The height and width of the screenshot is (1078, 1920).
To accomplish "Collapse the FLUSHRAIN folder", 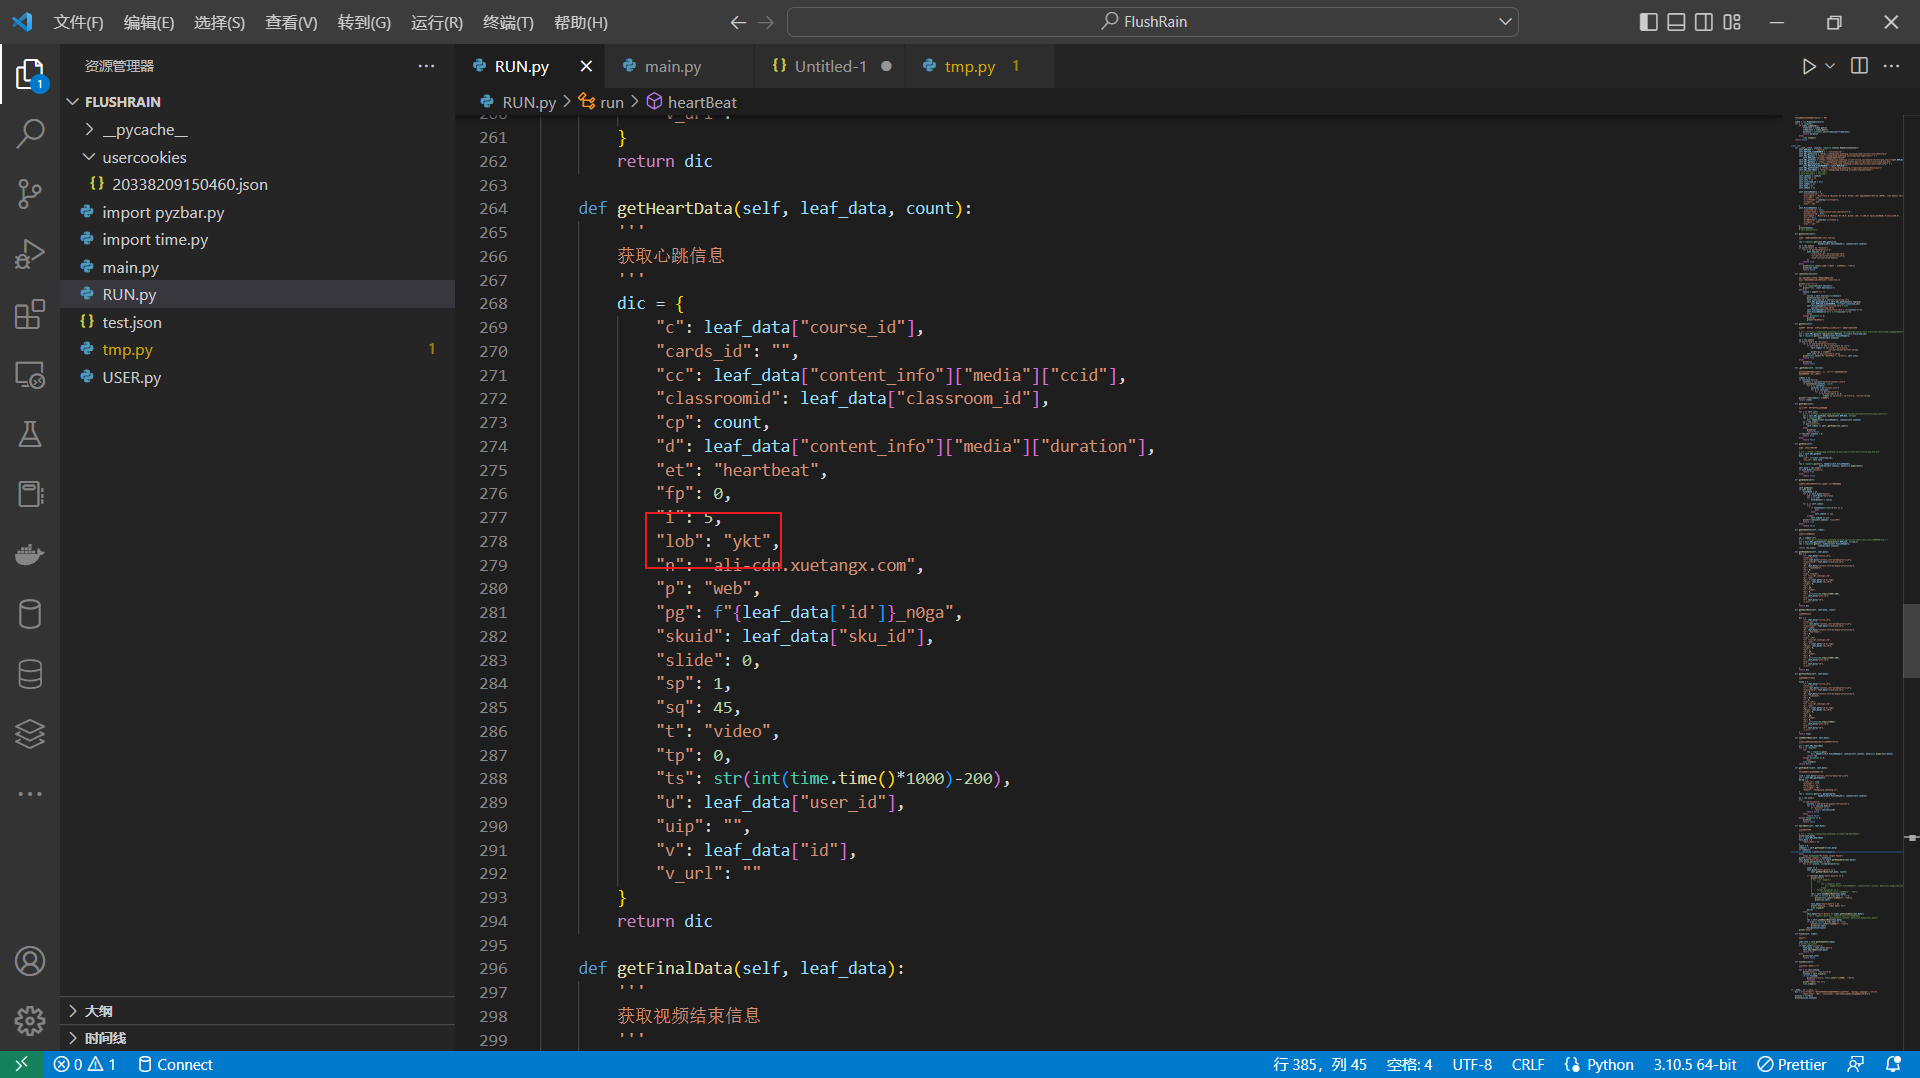I will (x=72, y=101).
